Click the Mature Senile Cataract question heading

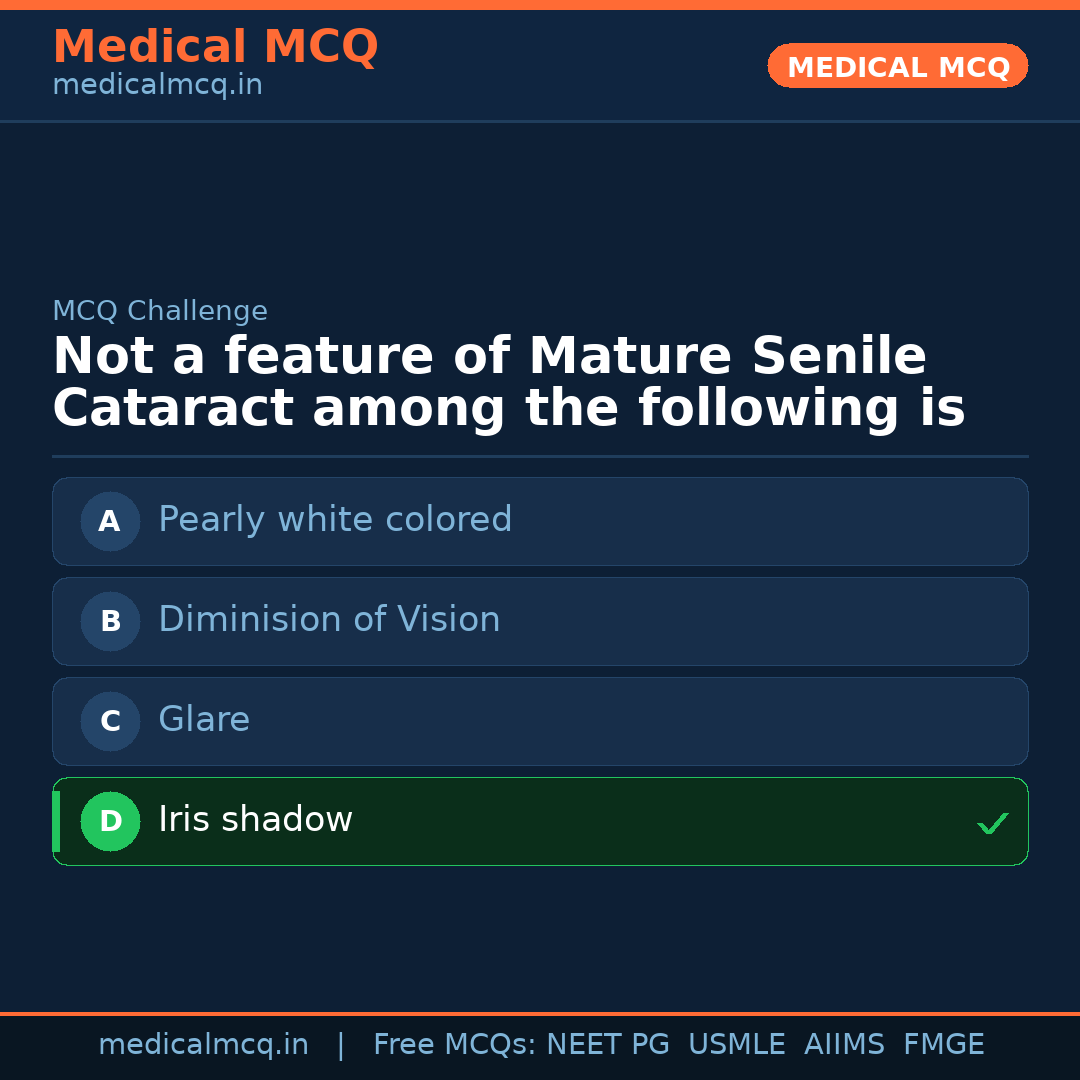(x=508, y=383)
